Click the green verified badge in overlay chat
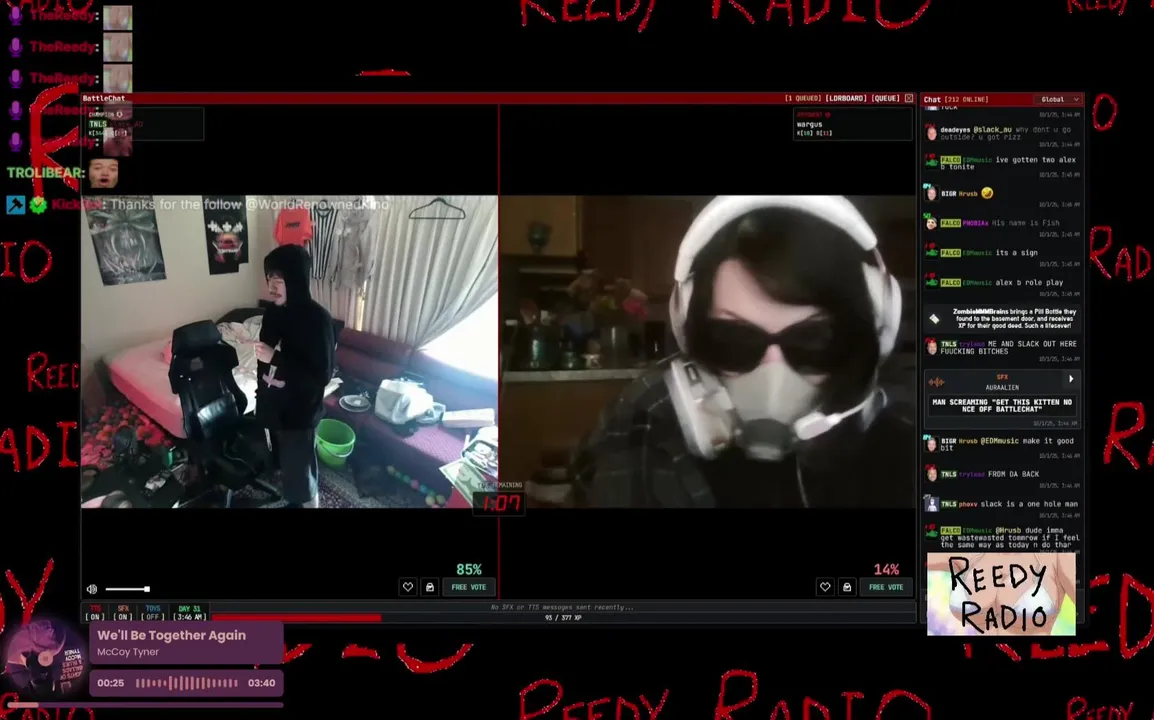Viewport: 1154px width, 720px height. point(38,205)
